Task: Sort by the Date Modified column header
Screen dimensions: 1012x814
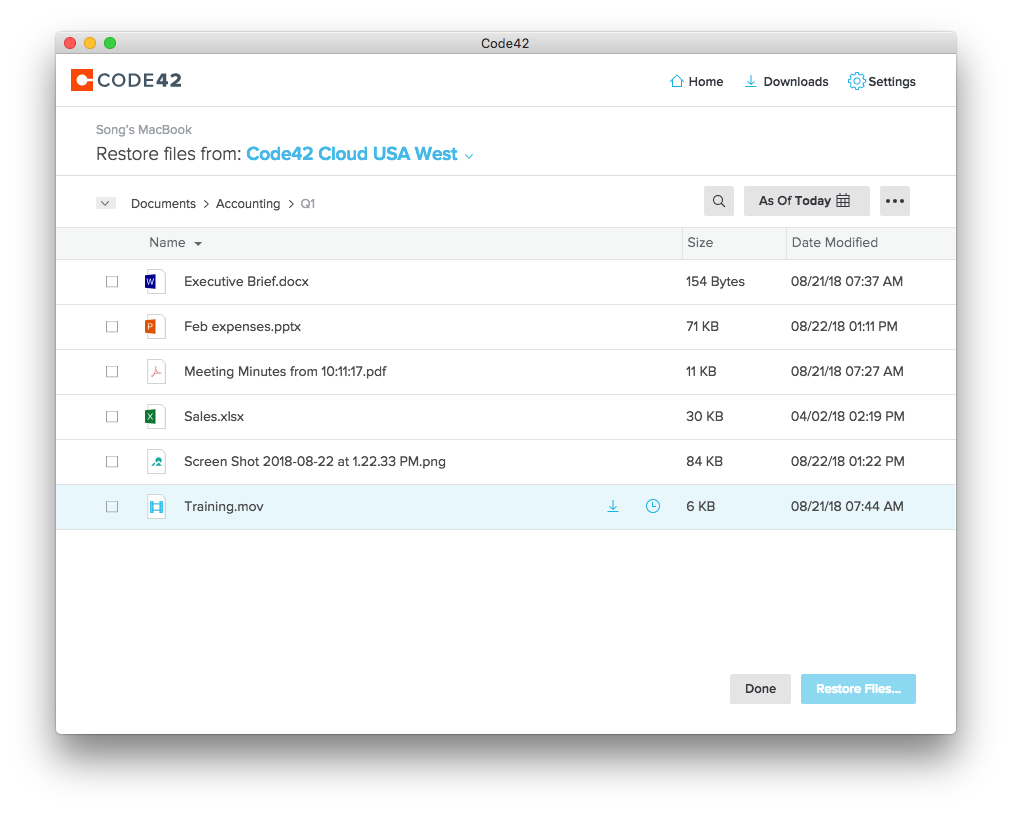Action: 834,243
